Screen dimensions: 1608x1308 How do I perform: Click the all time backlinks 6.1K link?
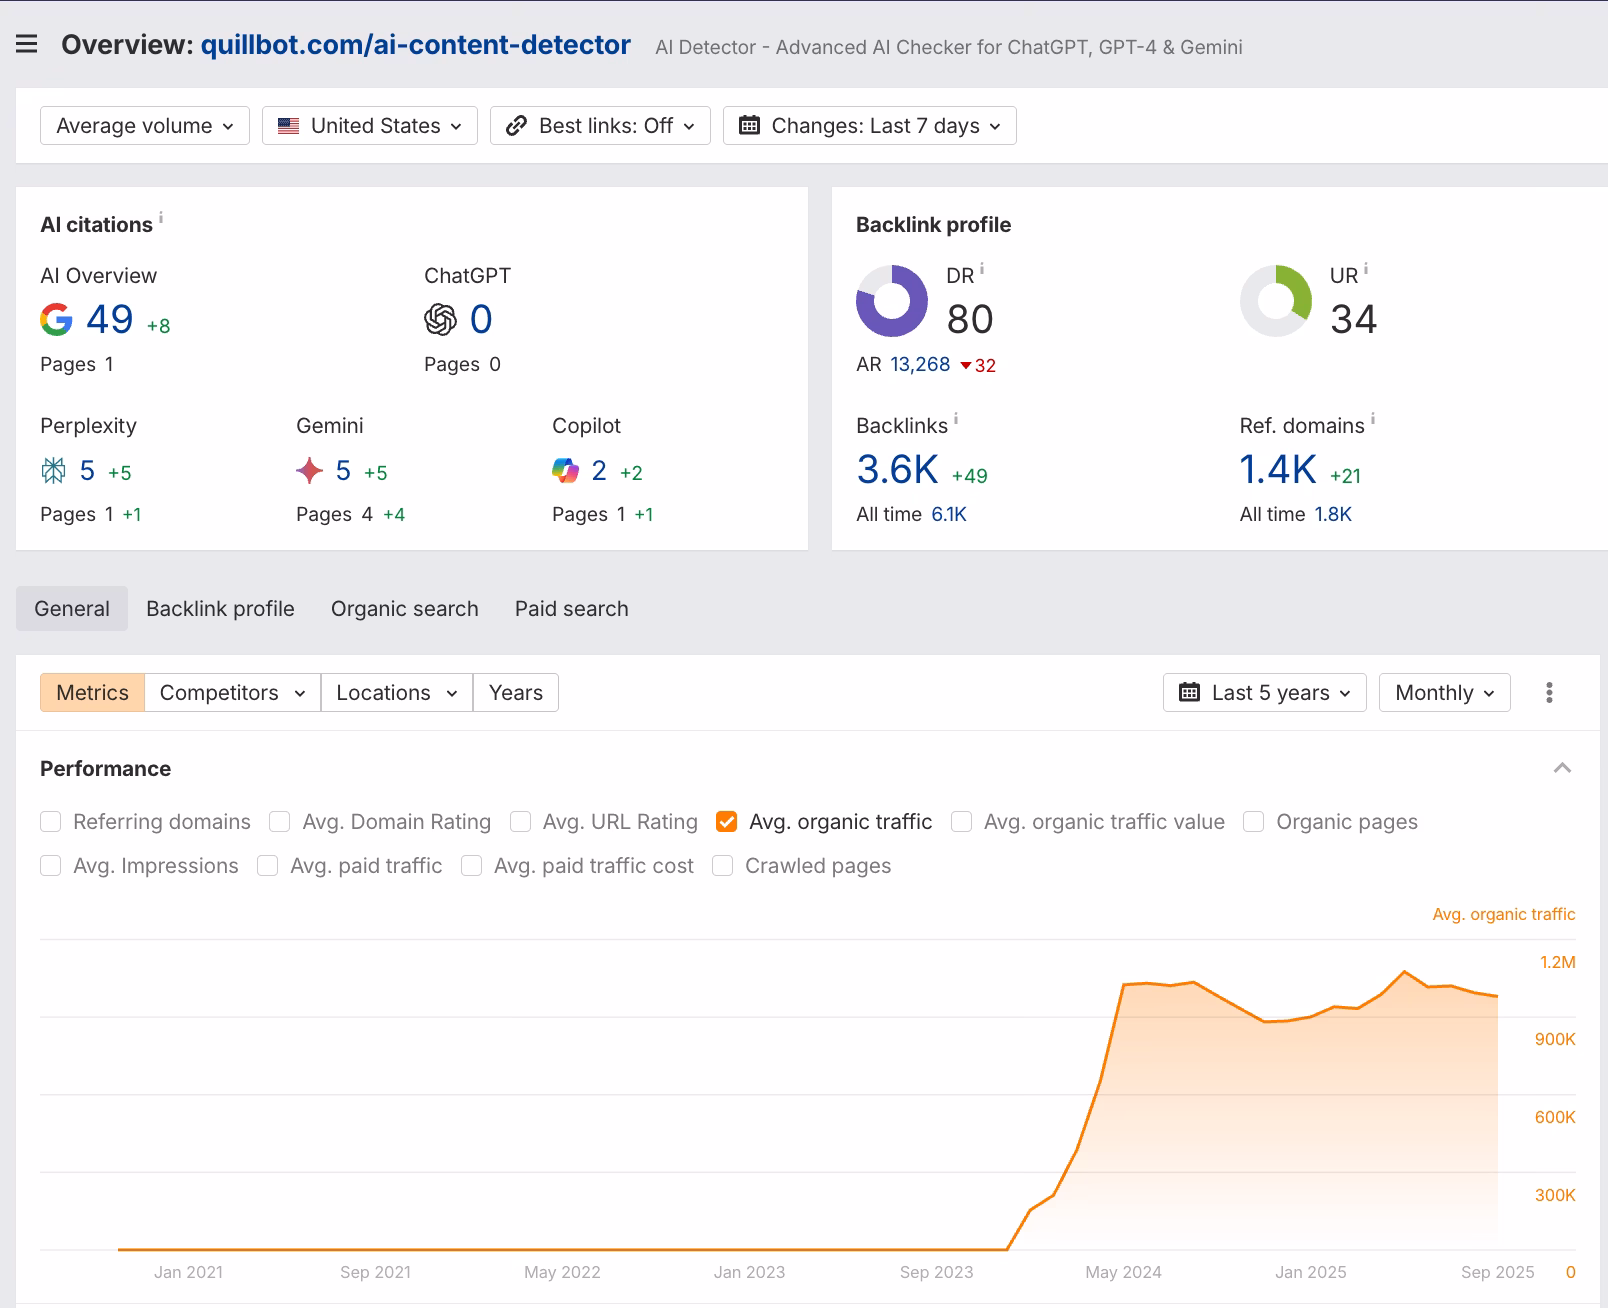(x=949, y=514)
